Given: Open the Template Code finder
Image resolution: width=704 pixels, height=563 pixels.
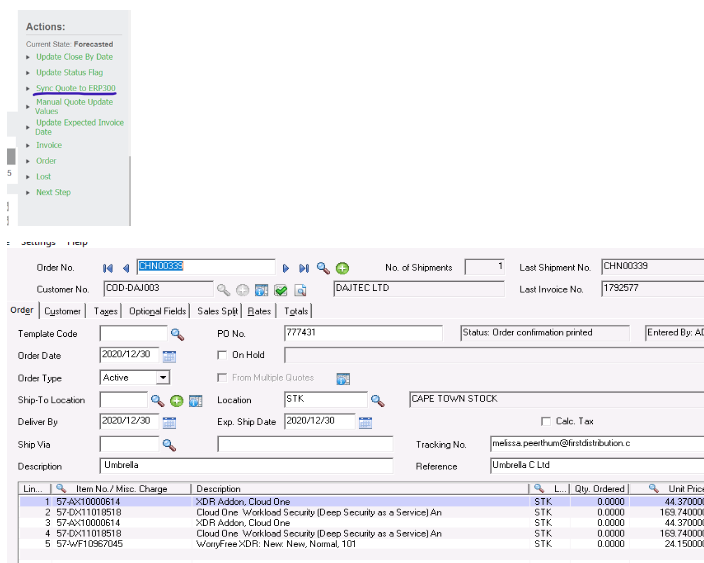Looking at the screenshot, I should 177,334.
